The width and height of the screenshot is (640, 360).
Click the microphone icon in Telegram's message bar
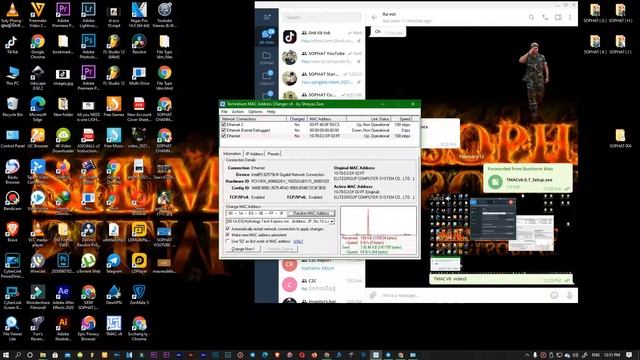coord(569,295)
